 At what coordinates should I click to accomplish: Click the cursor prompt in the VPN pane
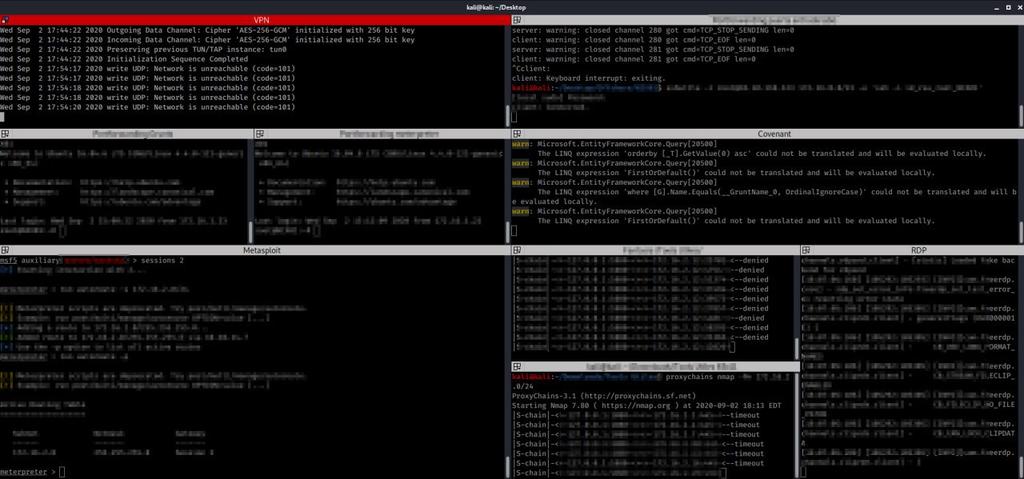tap(3, 116)
